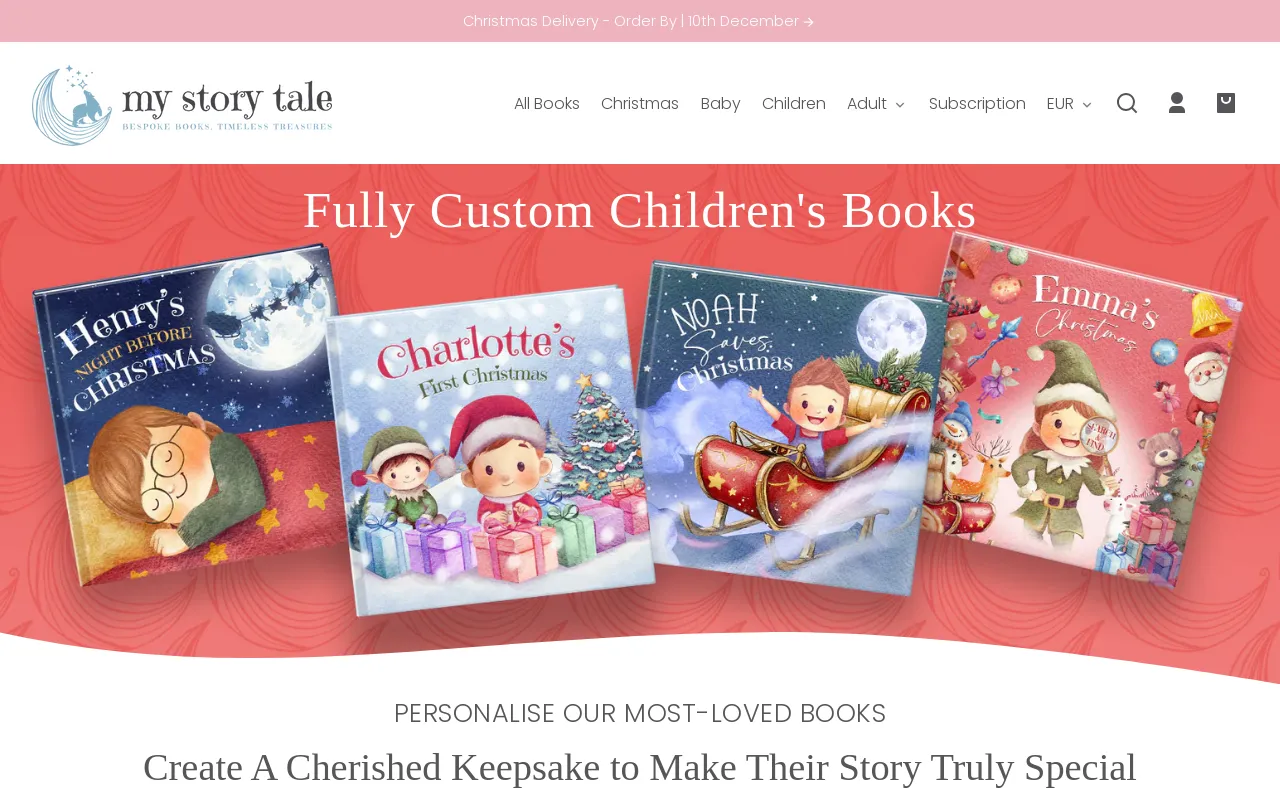The image size is (1280, 800).
Task: Click the Fully Custom Children's Books heading
Action: 640,211
